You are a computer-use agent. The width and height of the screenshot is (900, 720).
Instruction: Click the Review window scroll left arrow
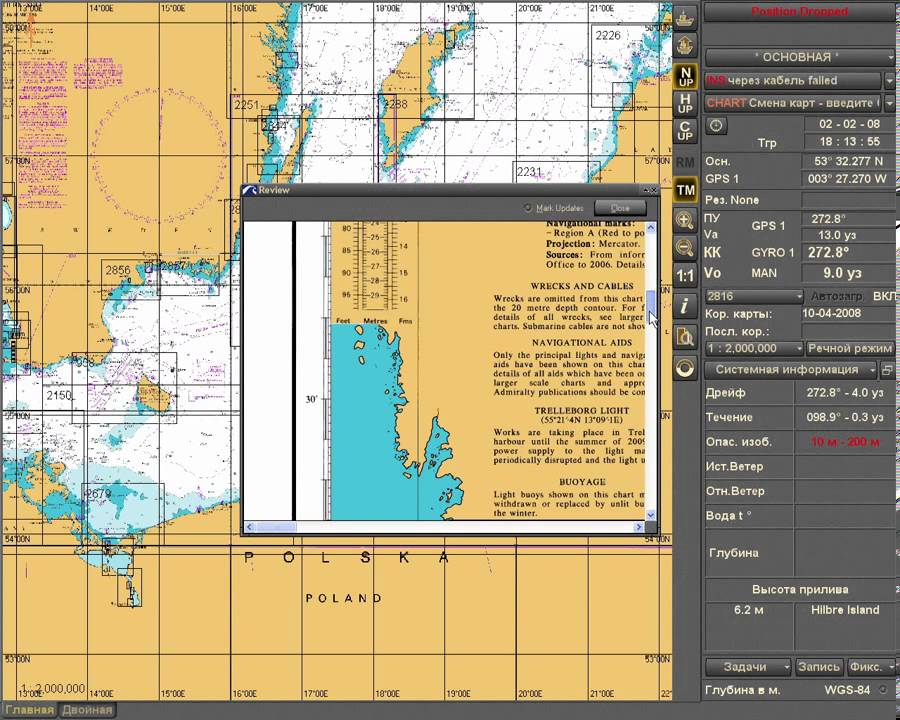point(249,527)
